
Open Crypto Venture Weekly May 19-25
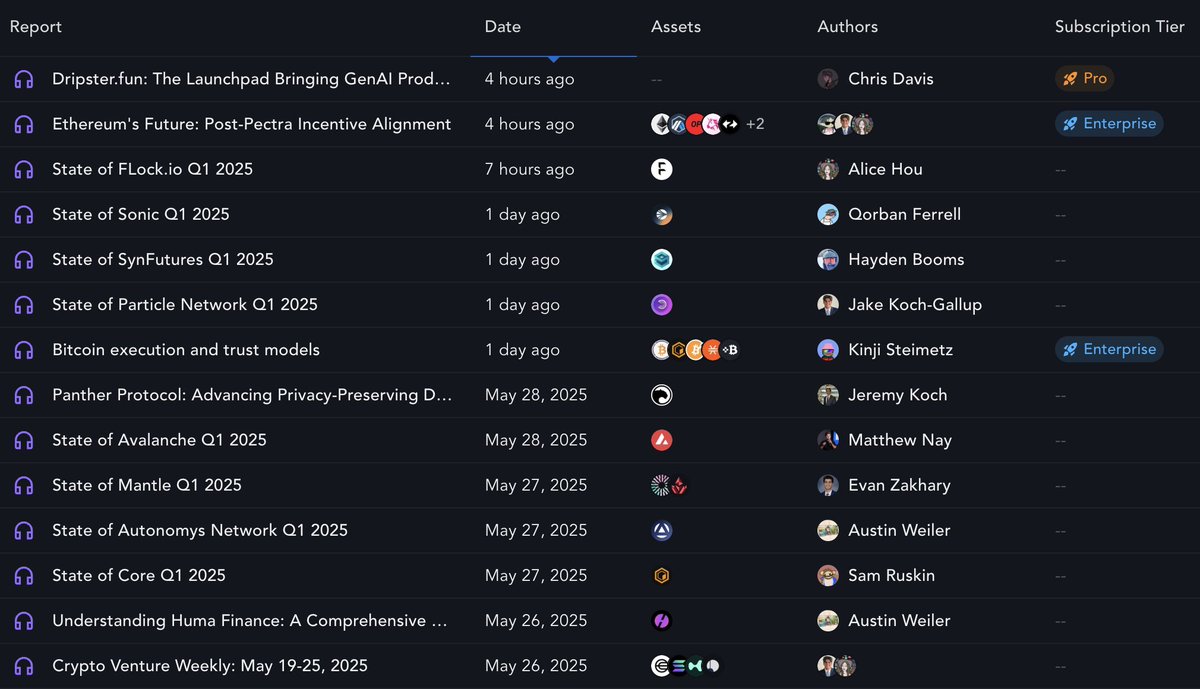coord(210,665)
